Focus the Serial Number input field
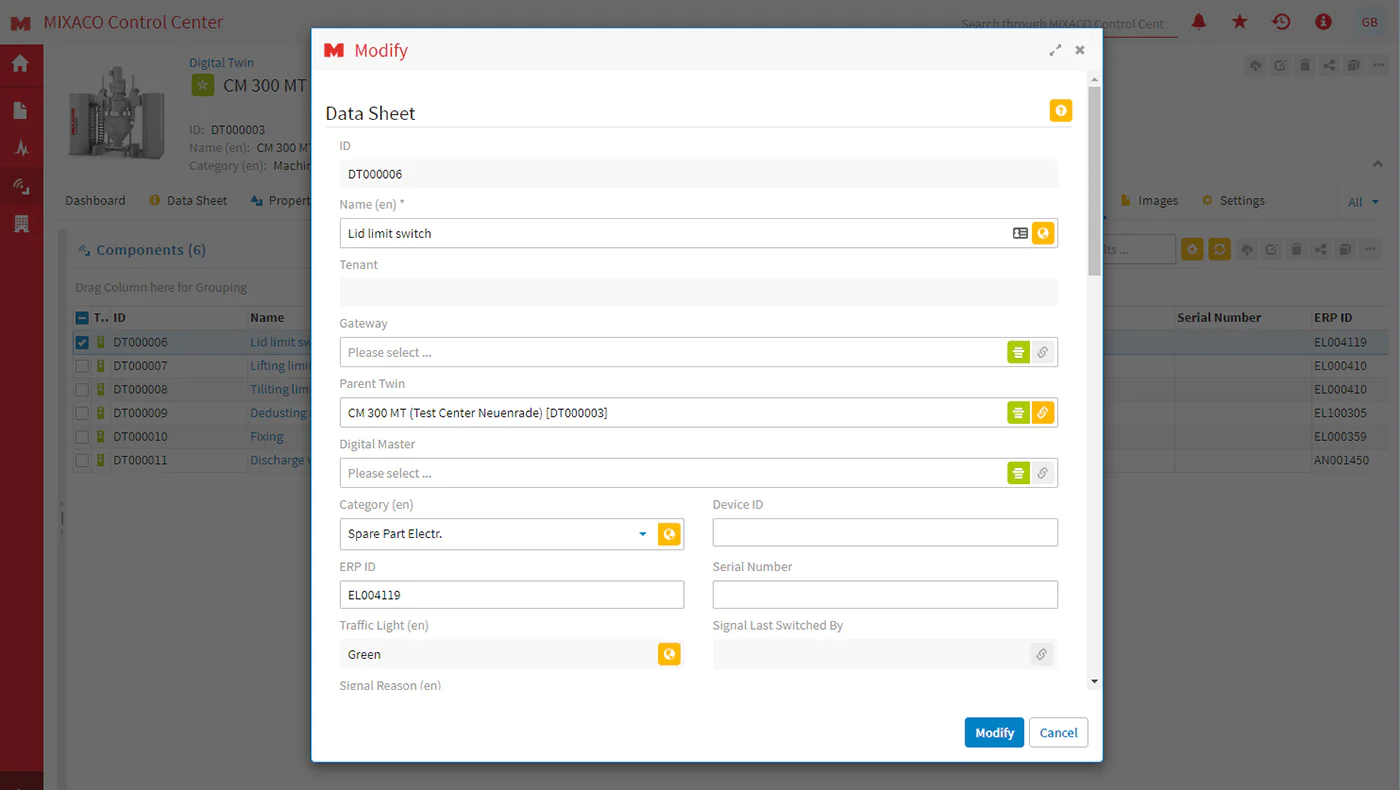Image resolution: width=1400 pixels, height=790 pixels. click(885, 595)
